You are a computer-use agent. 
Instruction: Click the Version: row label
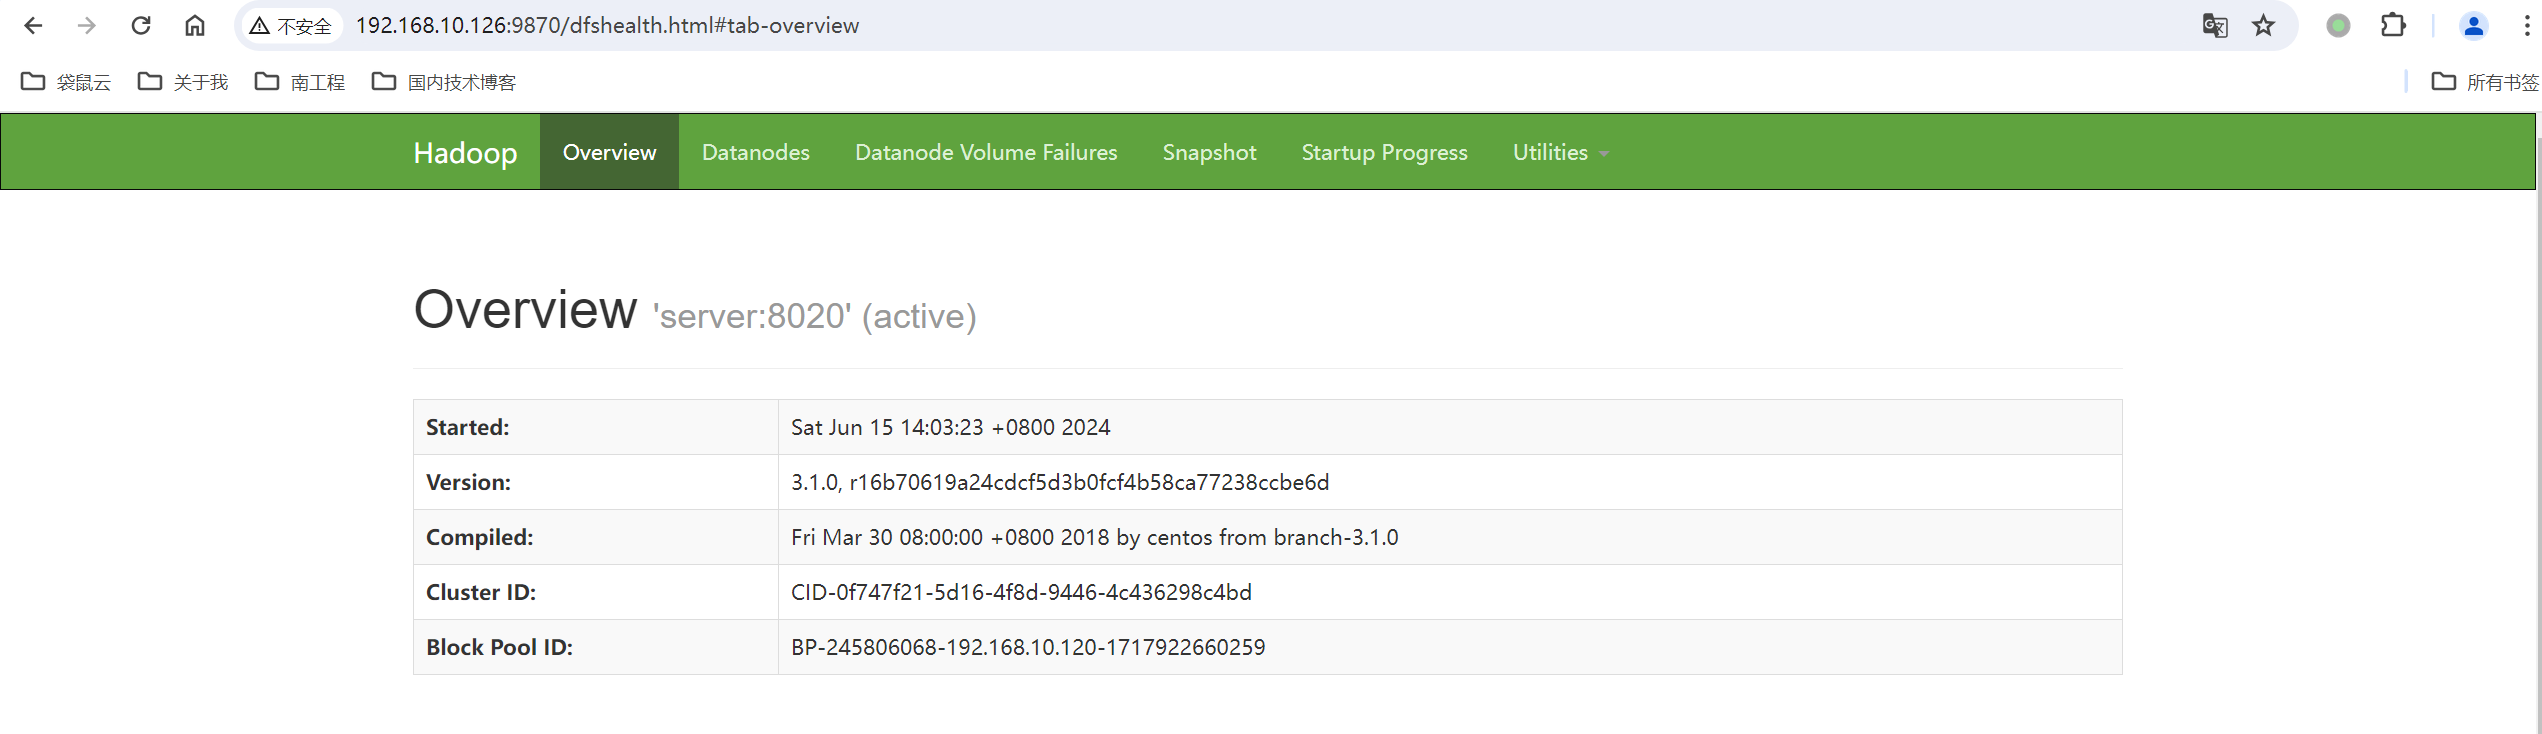click(x=468, y=482)
